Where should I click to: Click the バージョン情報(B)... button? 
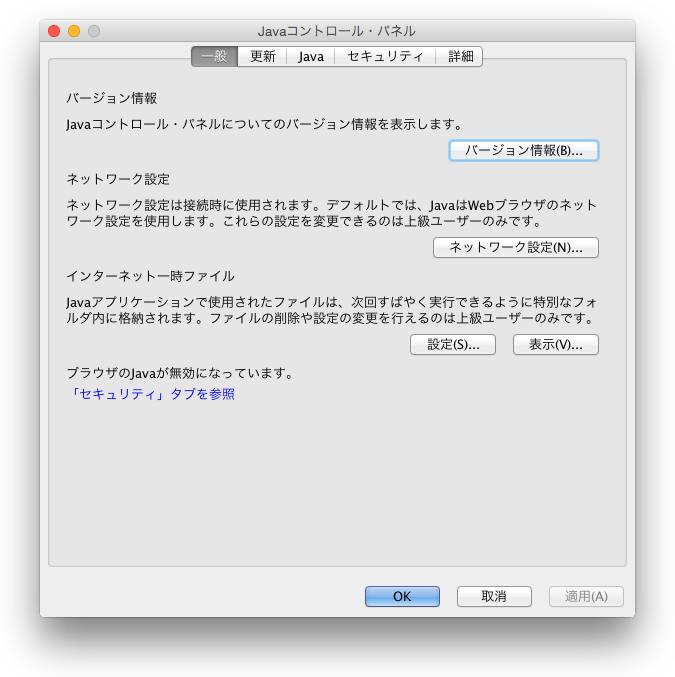(524, 150)
